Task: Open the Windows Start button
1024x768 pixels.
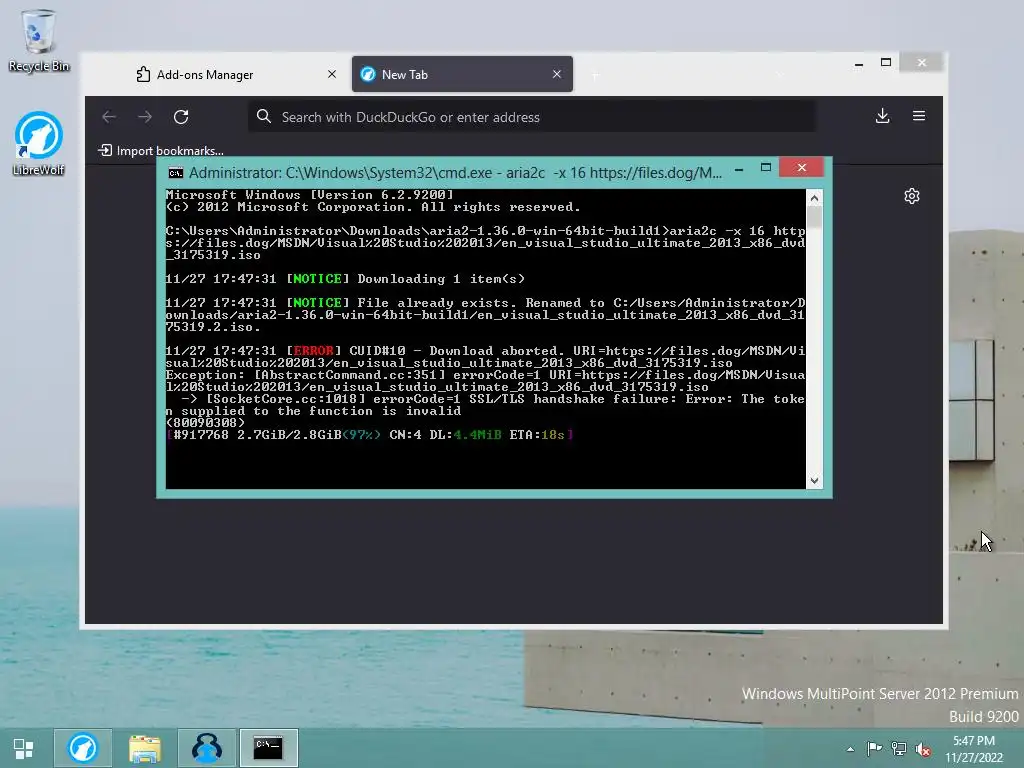Action: 24,748
